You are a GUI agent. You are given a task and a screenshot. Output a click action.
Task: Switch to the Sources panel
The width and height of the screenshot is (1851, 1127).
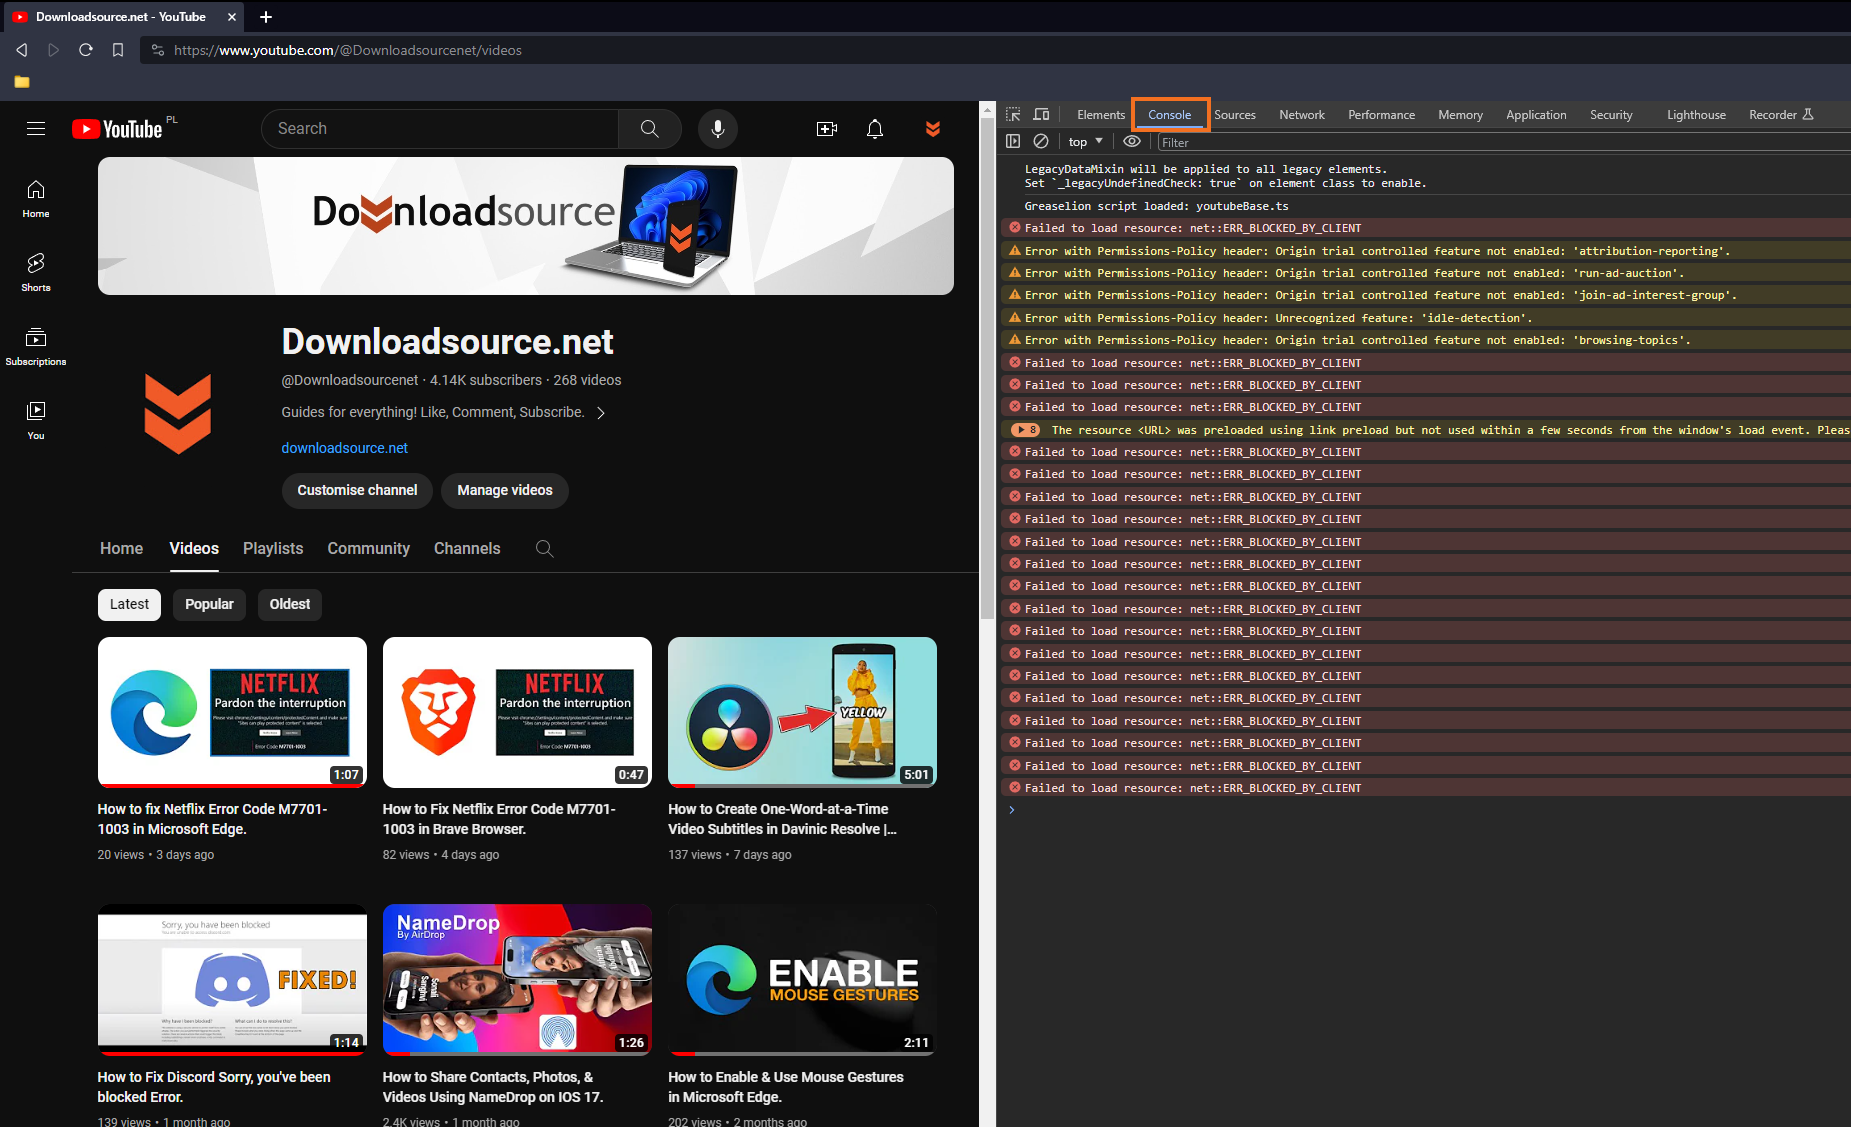point(1235,115)
